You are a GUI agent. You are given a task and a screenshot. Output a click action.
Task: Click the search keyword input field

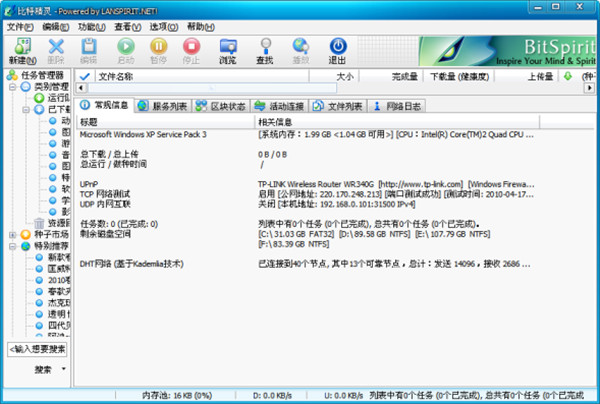[x=38, y=349]
